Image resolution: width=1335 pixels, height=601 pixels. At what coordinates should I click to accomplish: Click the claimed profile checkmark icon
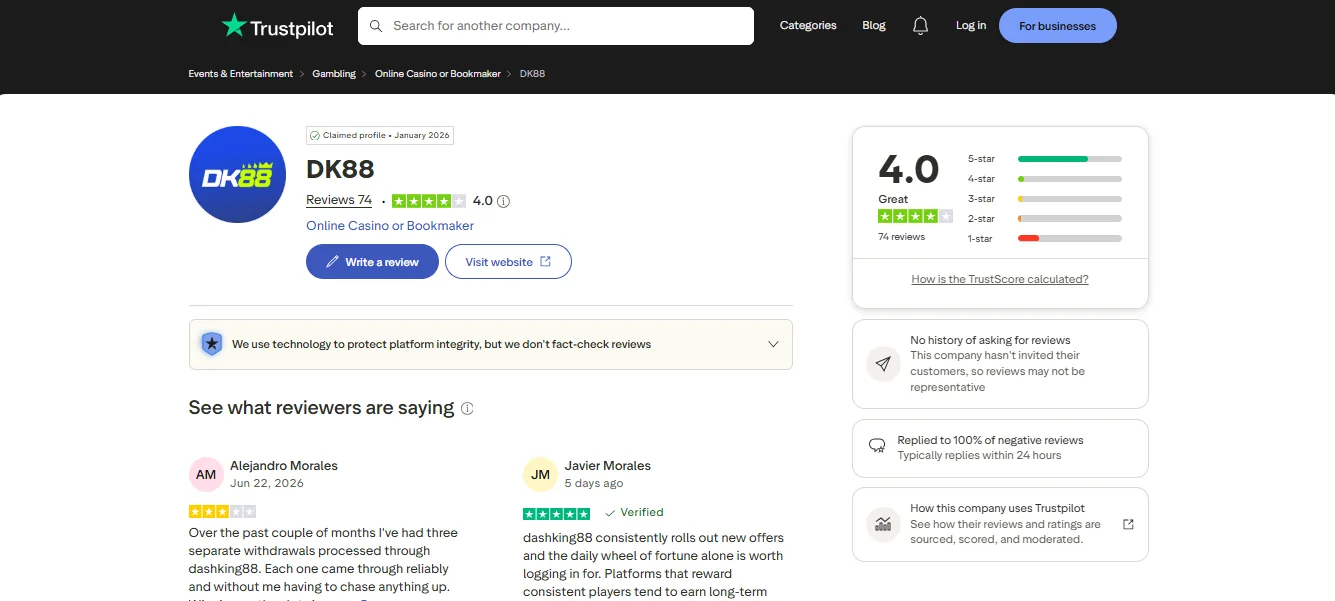coord(314,135)
